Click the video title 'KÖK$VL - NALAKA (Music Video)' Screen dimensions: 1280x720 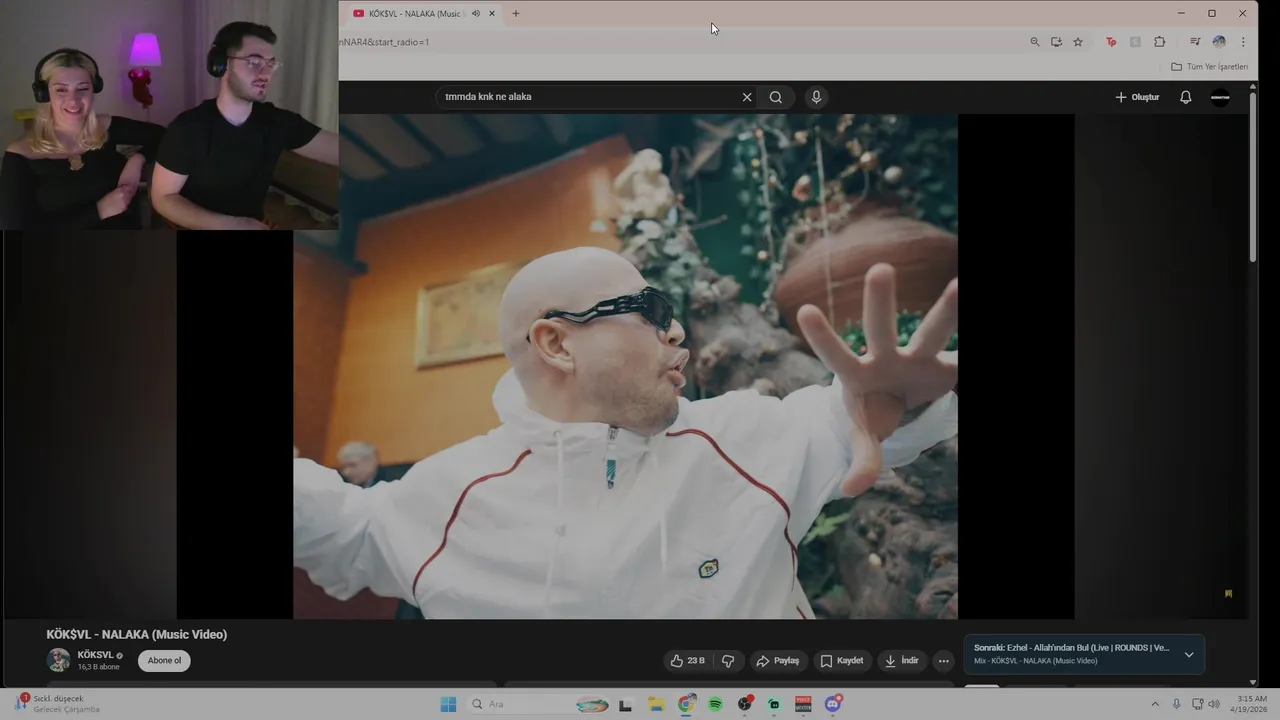[137, 634]
